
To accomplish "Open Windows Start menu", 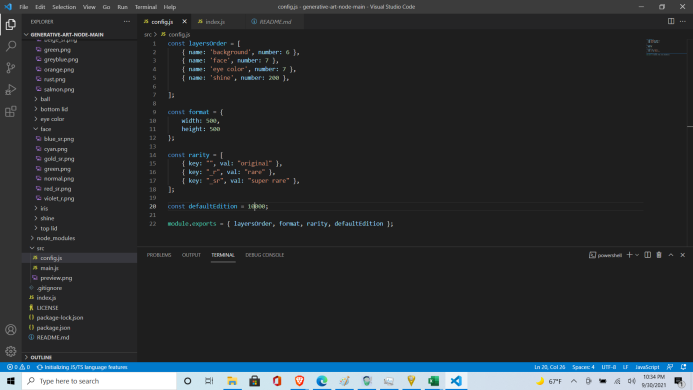I will [x=11, y=381].
